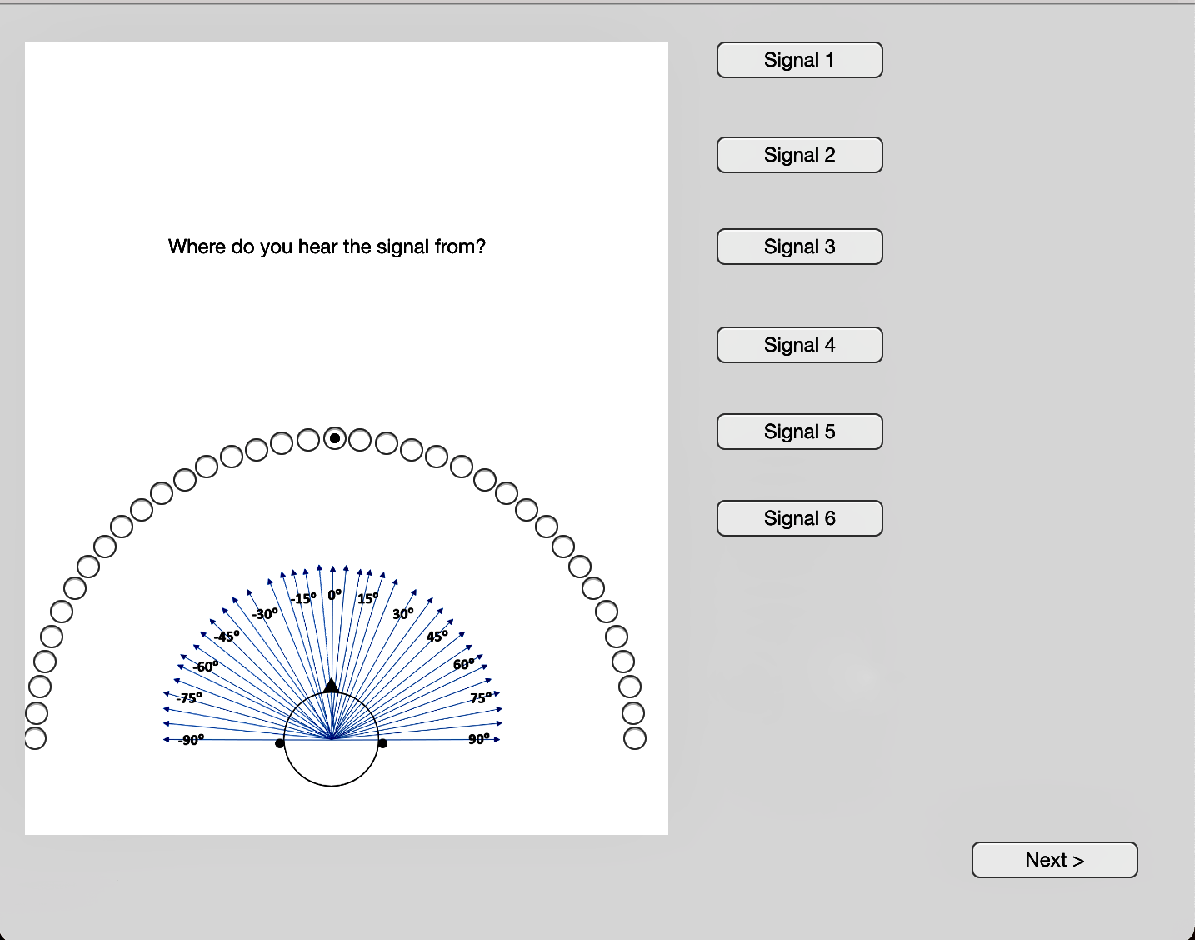
Task: Choose the radio button at 15° on the arc
Action: pos(412,450)
